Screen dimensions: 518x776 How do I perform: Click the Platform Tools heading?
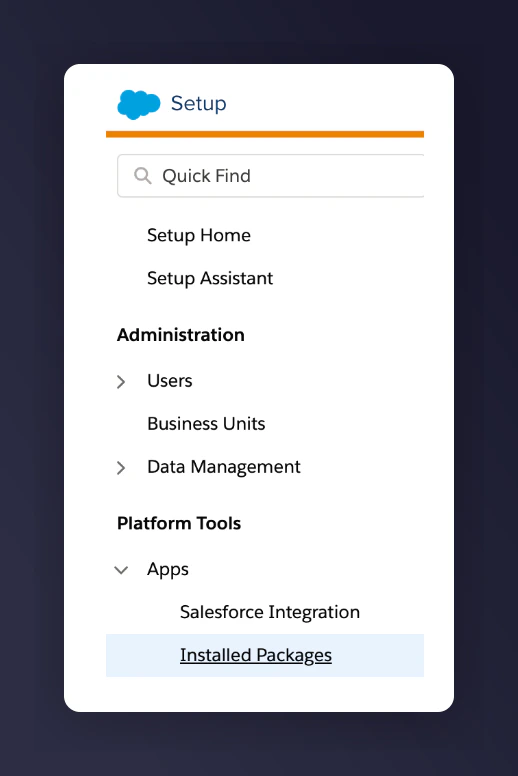(179, 524)
